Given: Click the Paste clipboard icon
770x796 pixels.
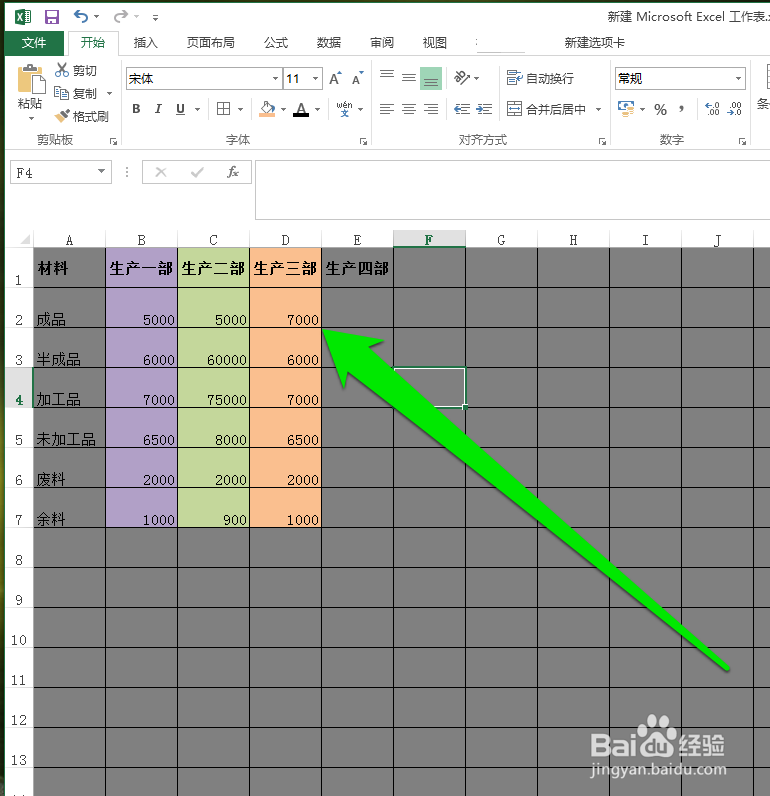Looking at the screenshot, I should tap(30, 80).
